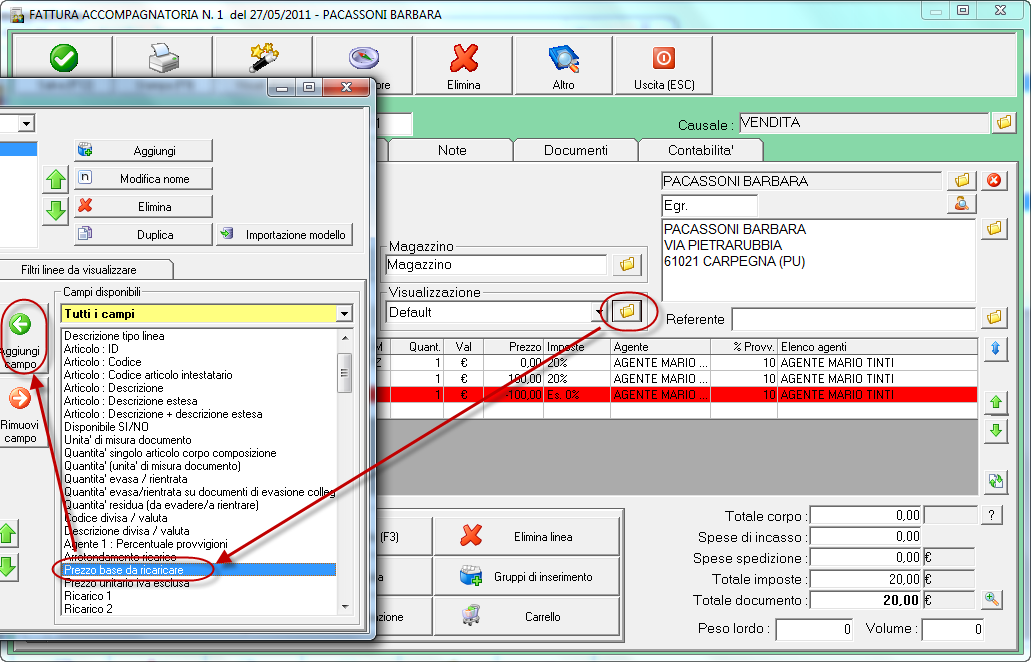
Task: Click Modifica nome button
Action: click(x=143, y=179)
